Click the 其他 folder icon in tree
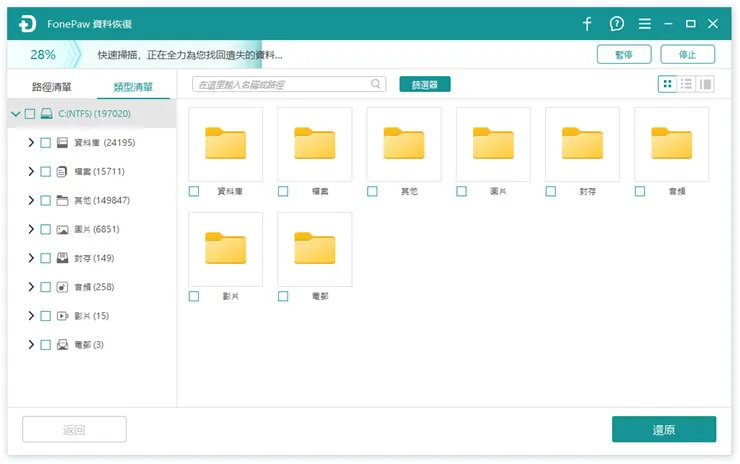The width and height of the screenshot is (740, 464). (x=62, y=200)
